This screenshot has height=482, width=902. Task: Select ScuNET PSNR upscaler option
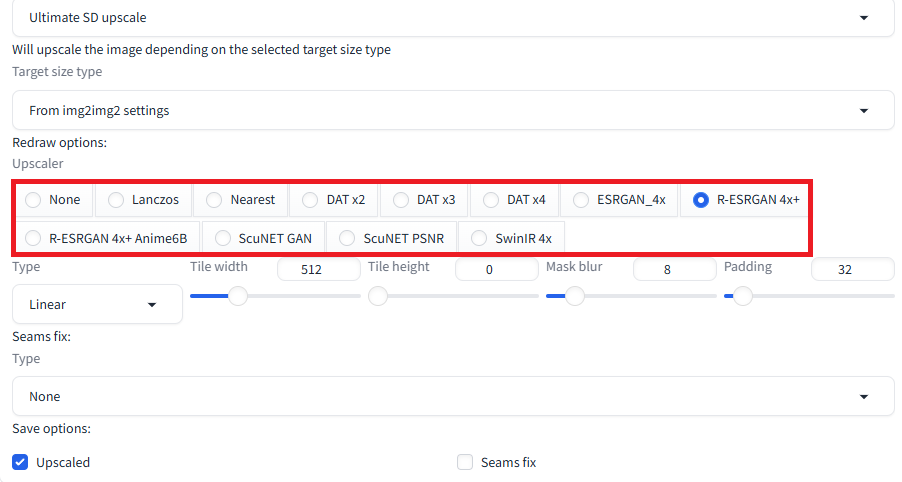(347, 238)
